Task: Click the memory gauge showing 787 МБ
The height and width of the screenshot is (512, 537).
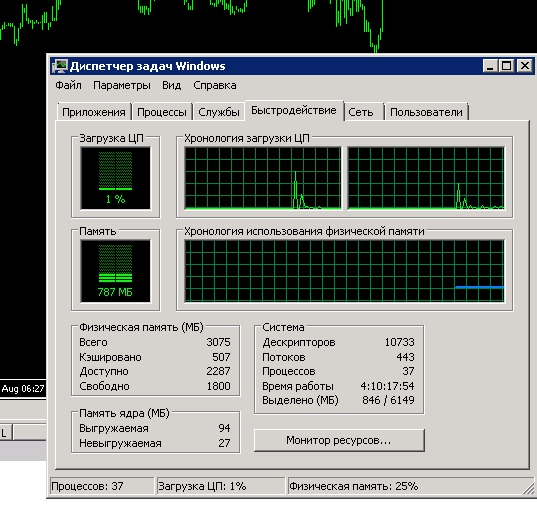Action: pyautogui.click(x=115, y=271)
